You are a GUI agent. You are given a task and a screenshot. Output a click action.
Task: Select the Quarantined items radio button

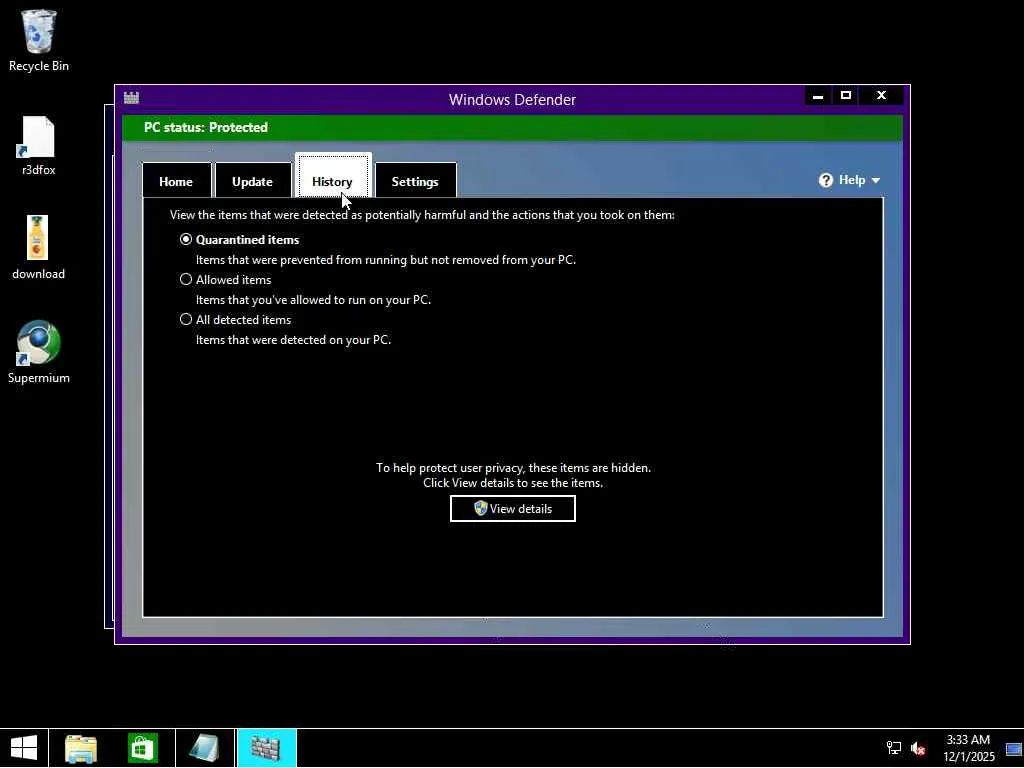pyautogui.click(x=186, y=240)
